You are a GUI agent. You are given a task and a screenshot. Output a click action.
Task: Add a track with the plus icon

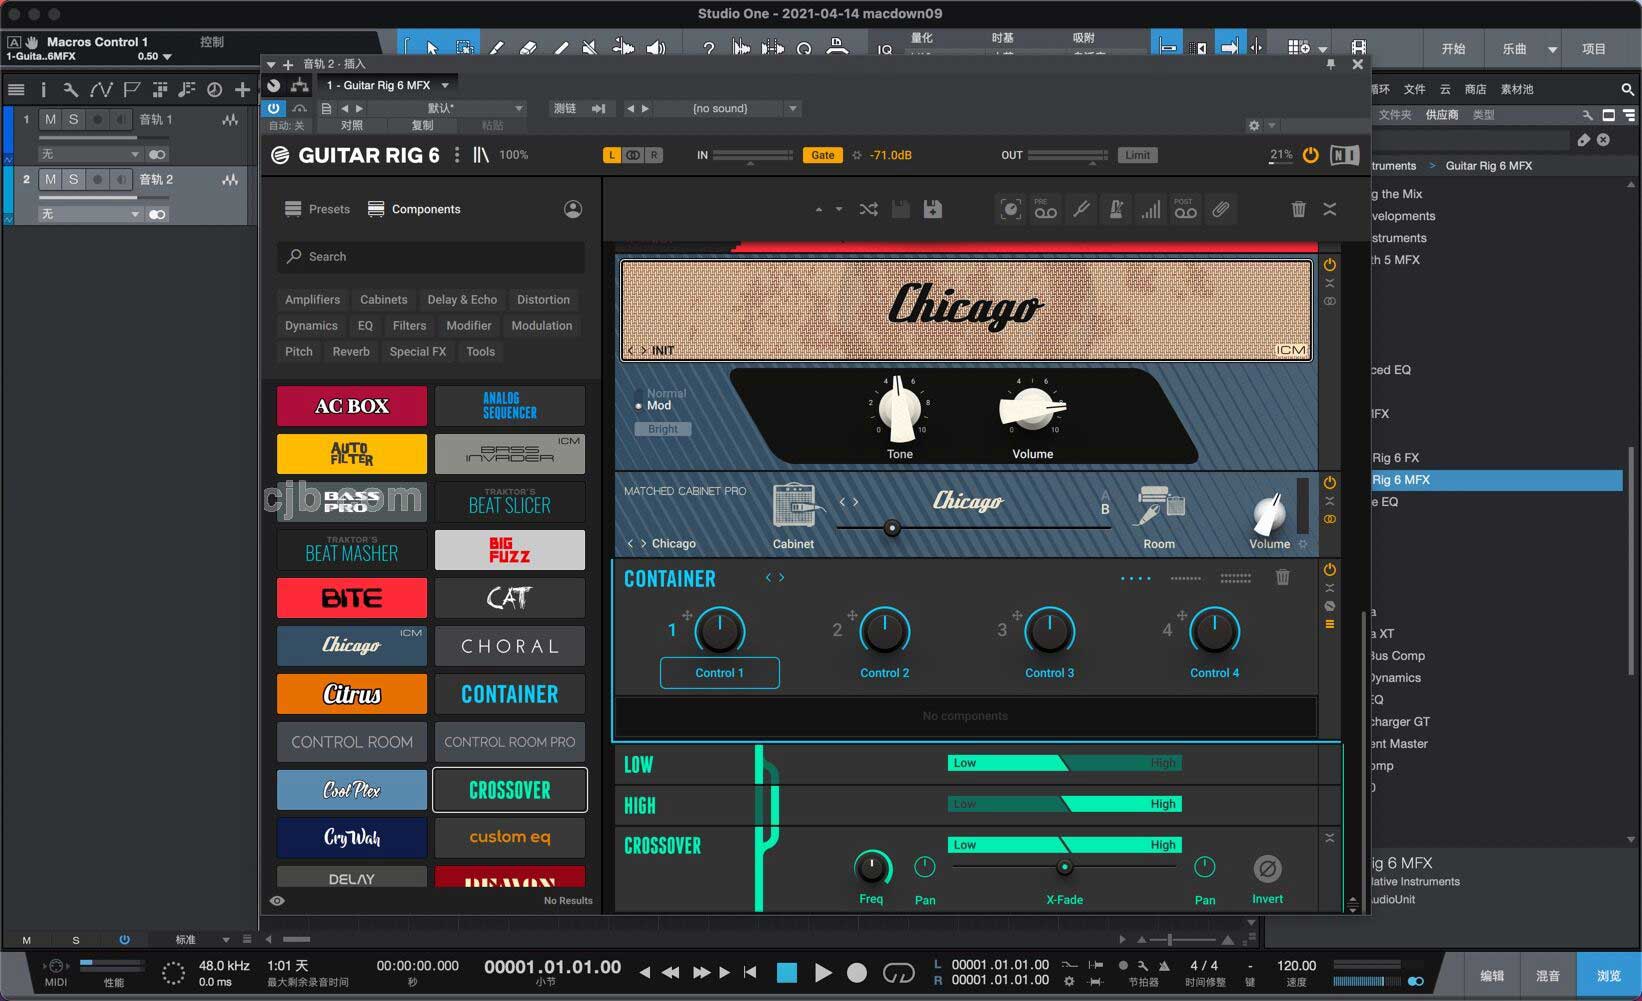coord(242,89)
